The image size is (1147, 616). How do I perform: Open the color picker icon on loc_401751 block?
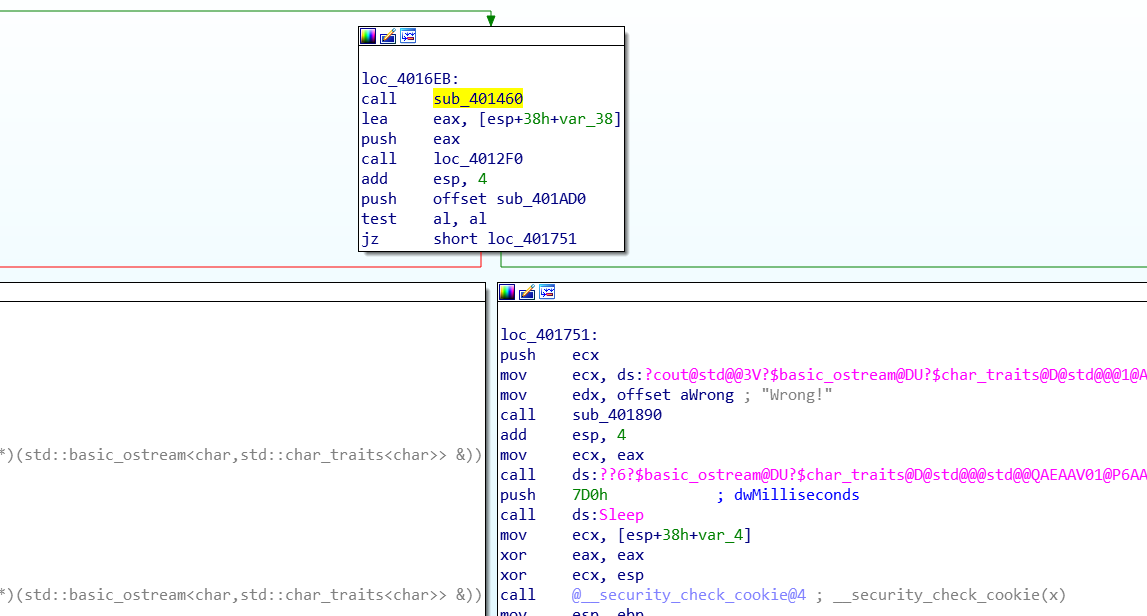(507, 292)
